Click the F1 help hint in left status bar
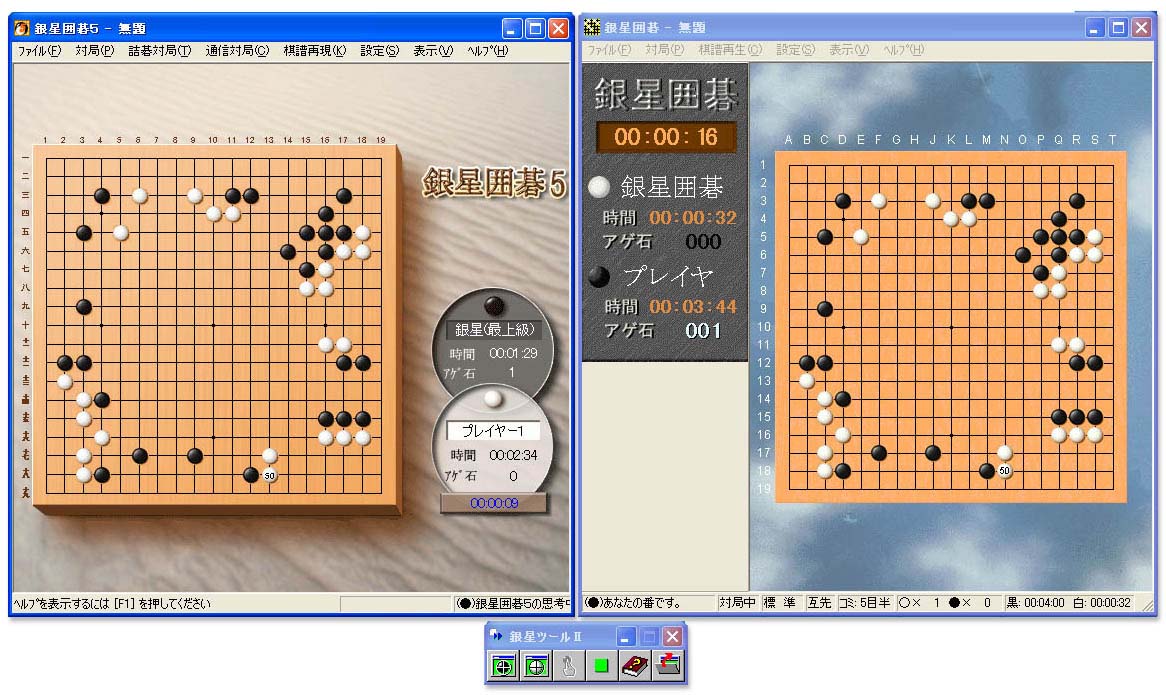Viewport: 1166px width, 695px height. point(112,603)
